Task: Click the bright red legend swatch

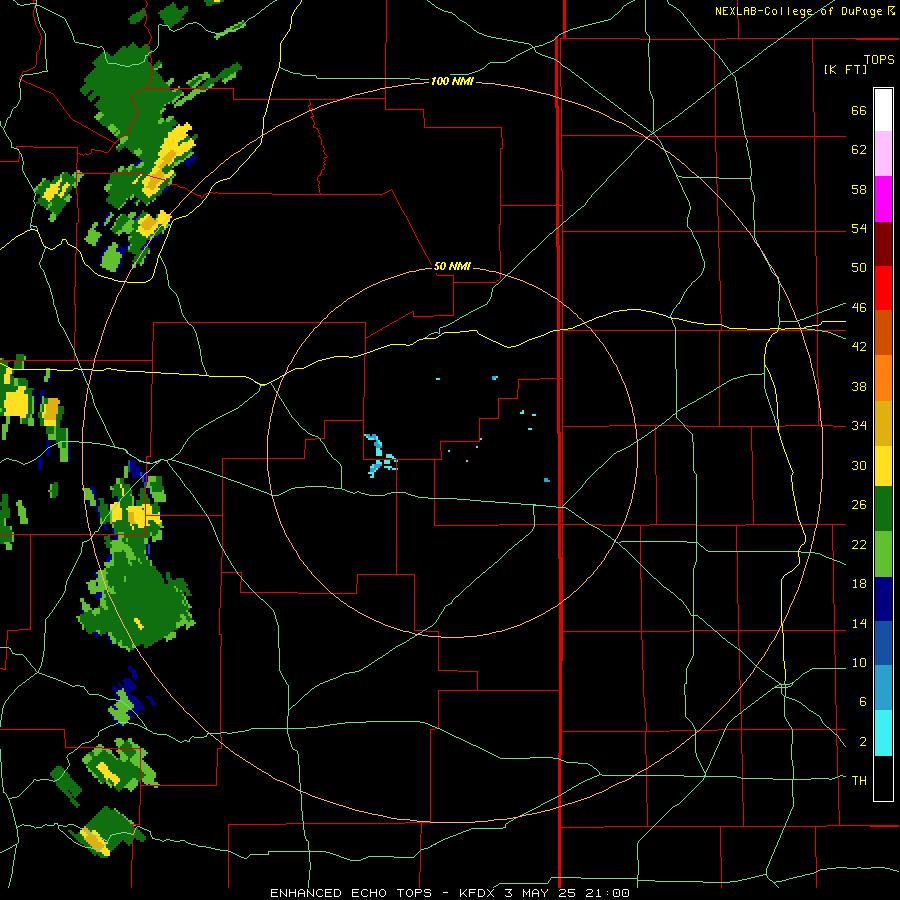Action: pos(883,288)
